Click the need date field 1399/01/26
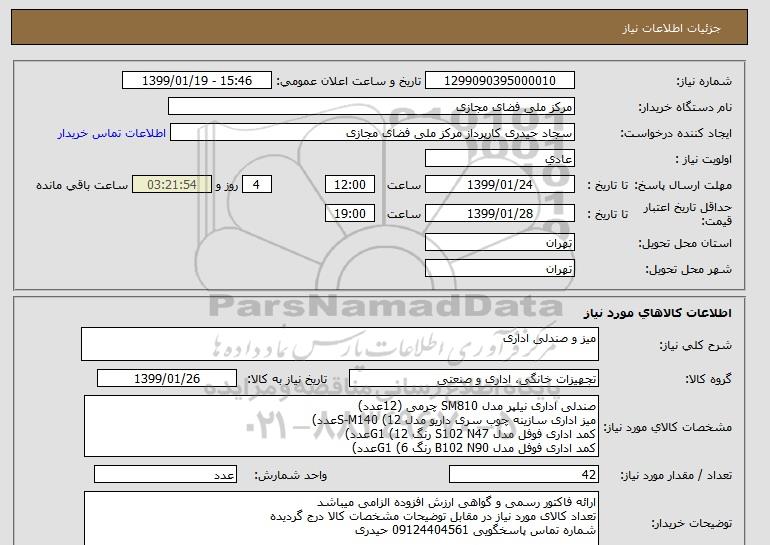 (x=167, y=379)
